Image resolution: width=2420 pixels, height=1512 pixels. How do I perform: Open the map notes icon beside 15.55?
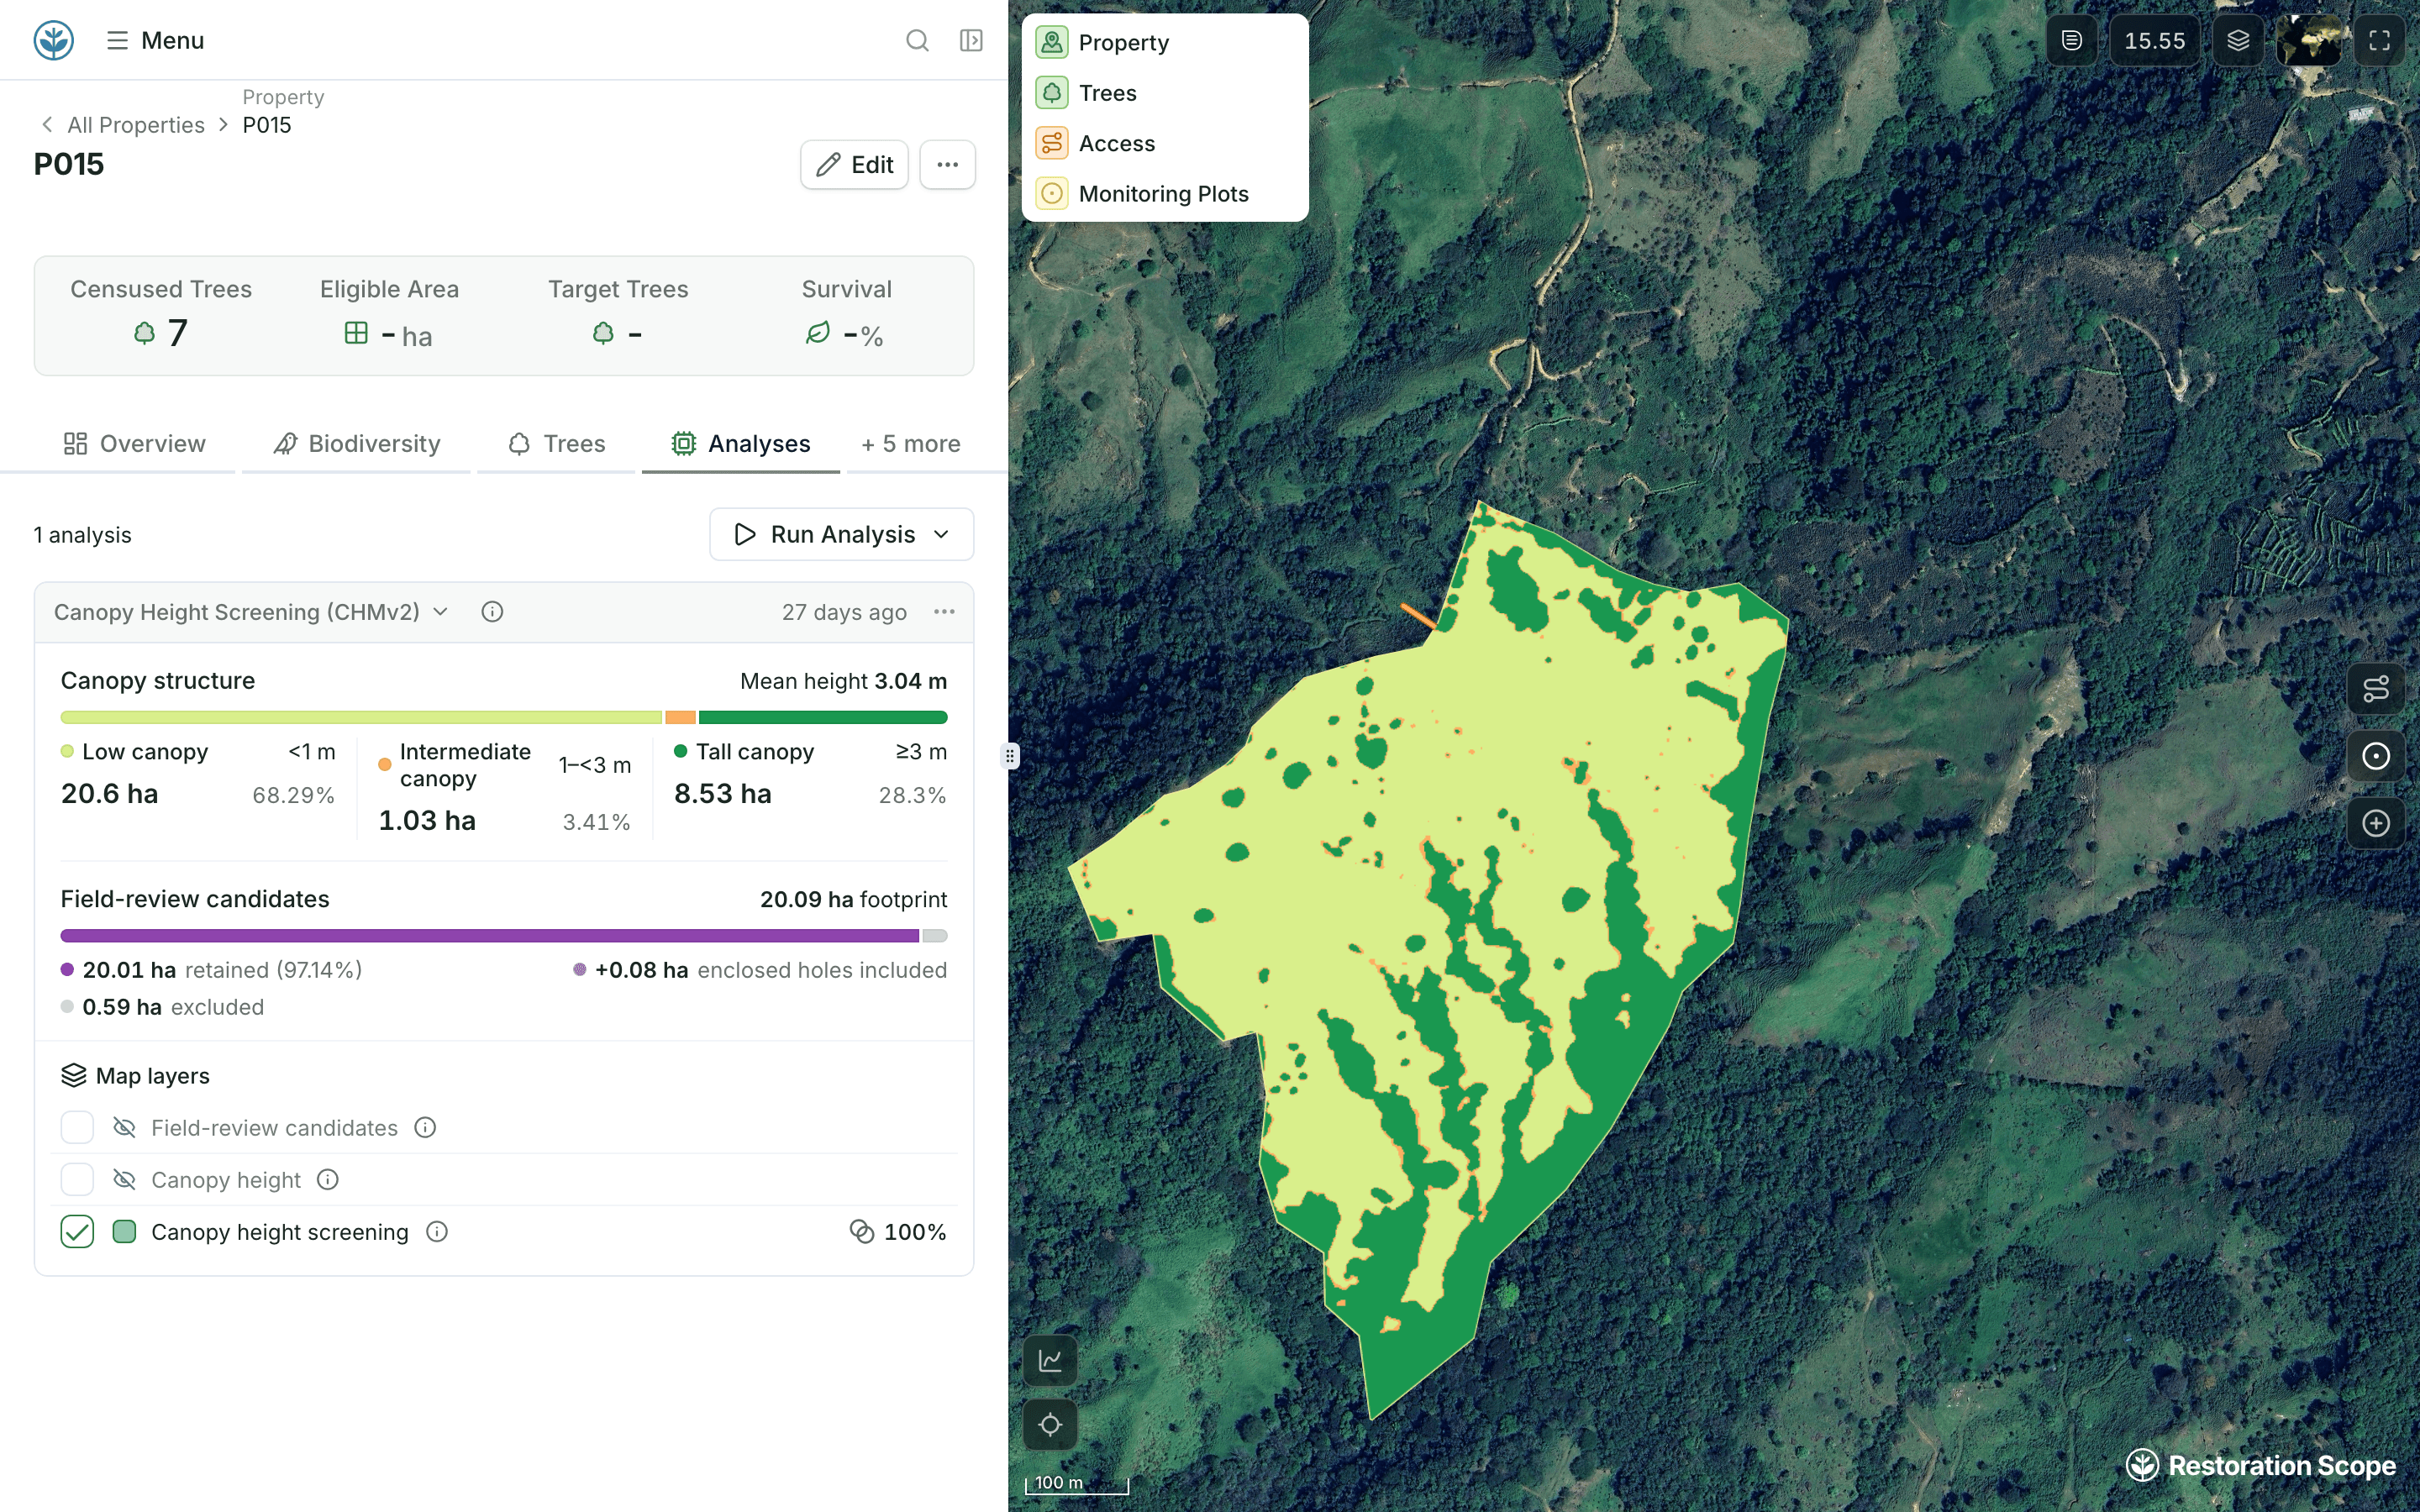pyautogui.click(x=2072, y=40)
